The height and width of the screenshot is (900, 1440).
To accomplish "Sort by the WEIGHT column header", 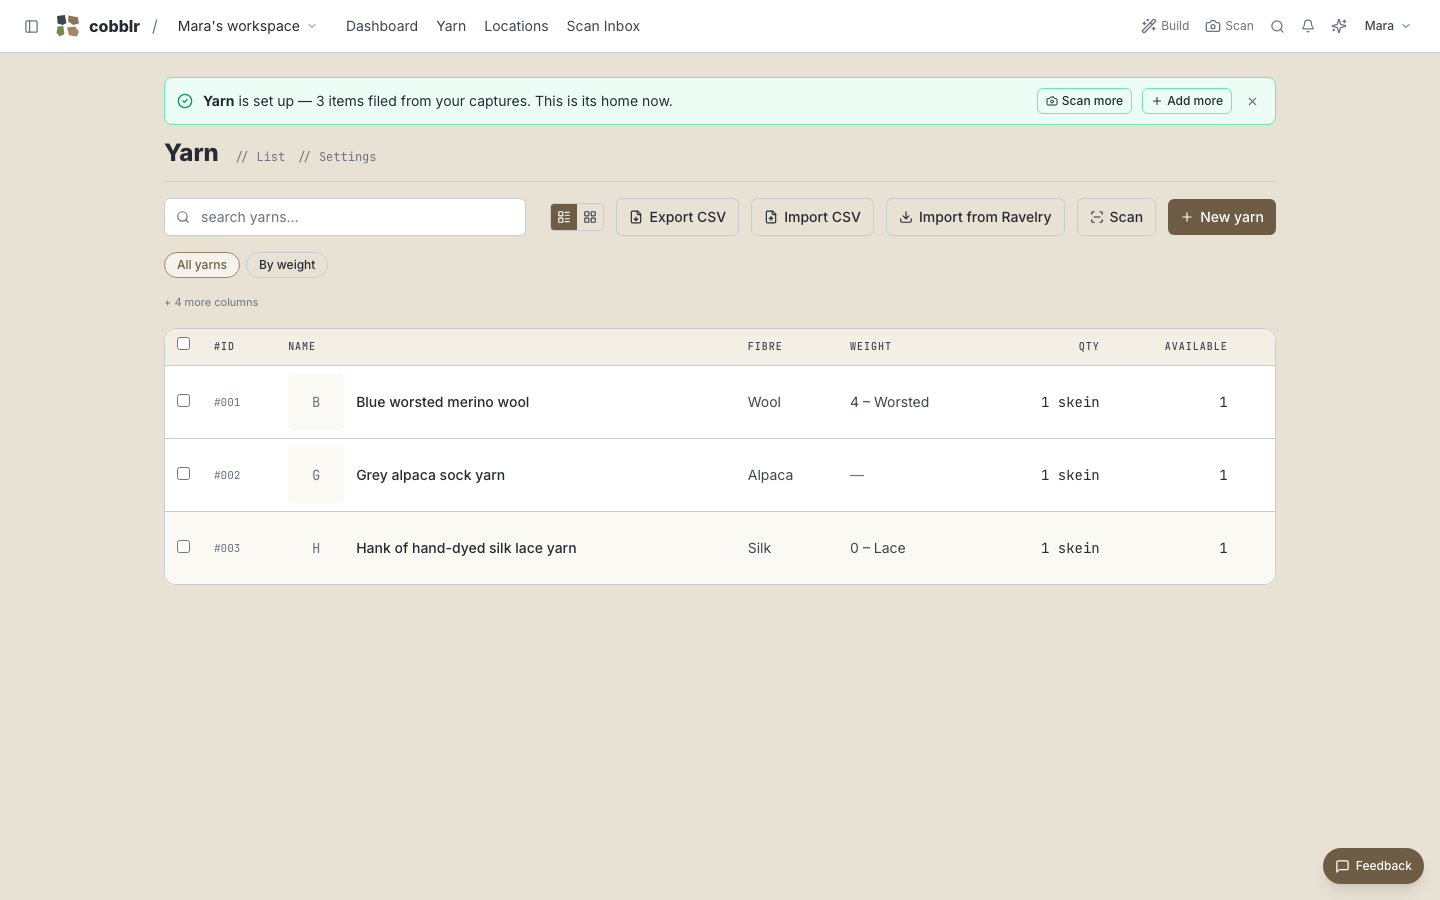I will (870, 347).
